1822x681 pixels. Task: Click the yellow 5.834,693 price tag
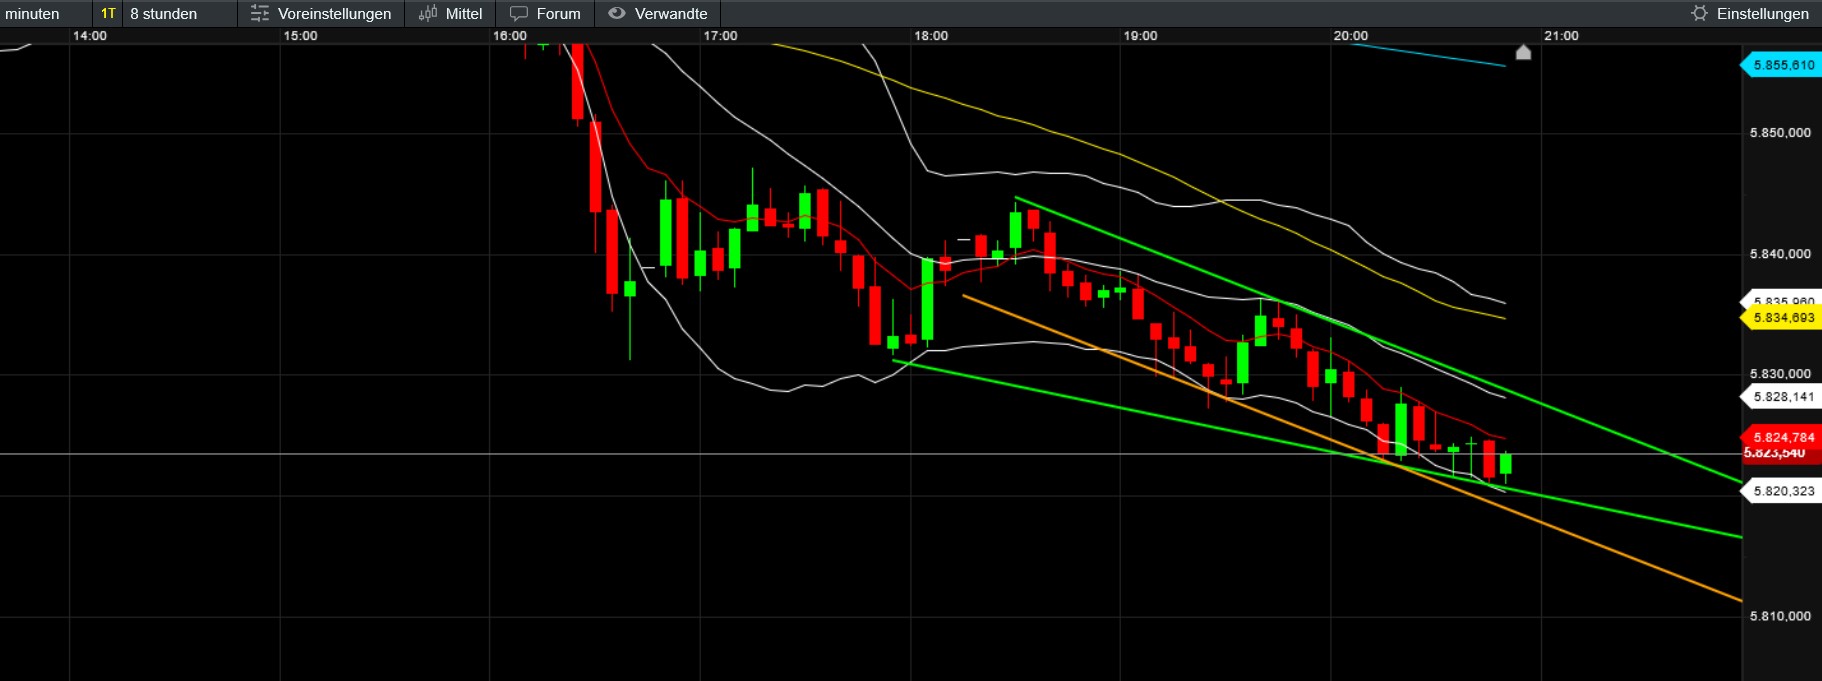click(x=1781, y=317)
